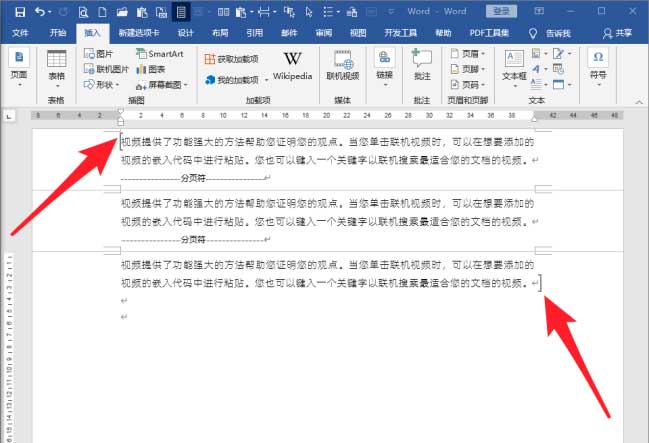This screenshot has height=443, width=649.
Task: Click the 图片 insert picture button
Action: click(99, 54)
